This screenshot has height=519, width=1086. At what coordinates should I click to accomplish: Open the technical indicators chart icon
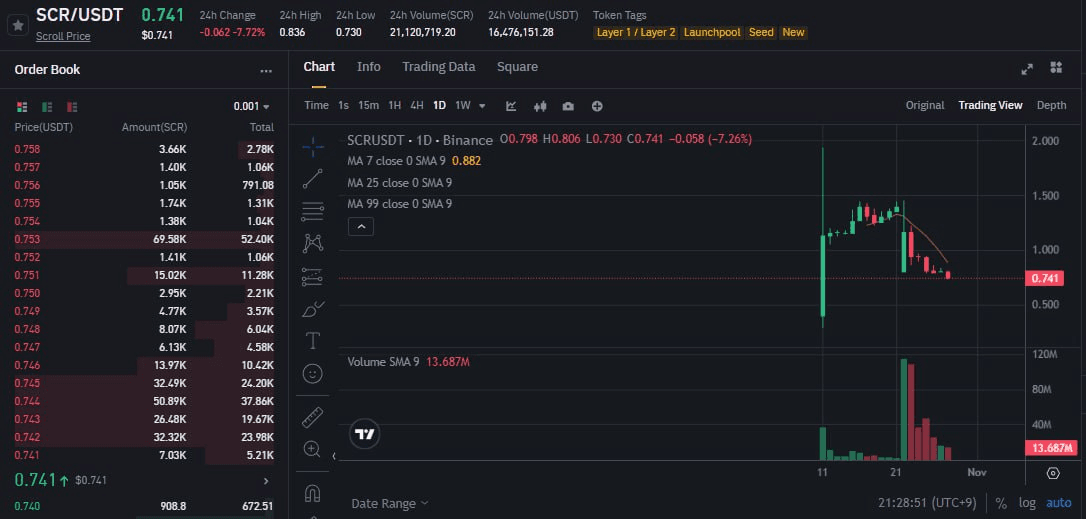[x=511, y=106]
